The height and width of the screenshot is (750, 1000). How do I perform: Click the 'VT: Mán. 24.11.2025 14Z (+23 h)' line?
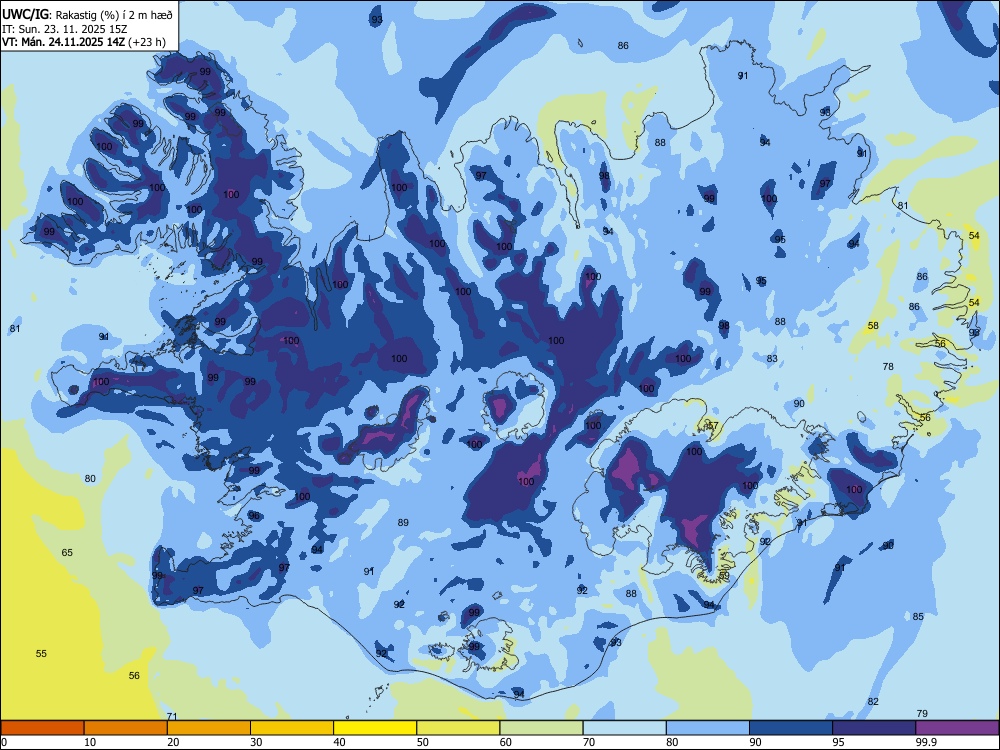tap(84, 42)
